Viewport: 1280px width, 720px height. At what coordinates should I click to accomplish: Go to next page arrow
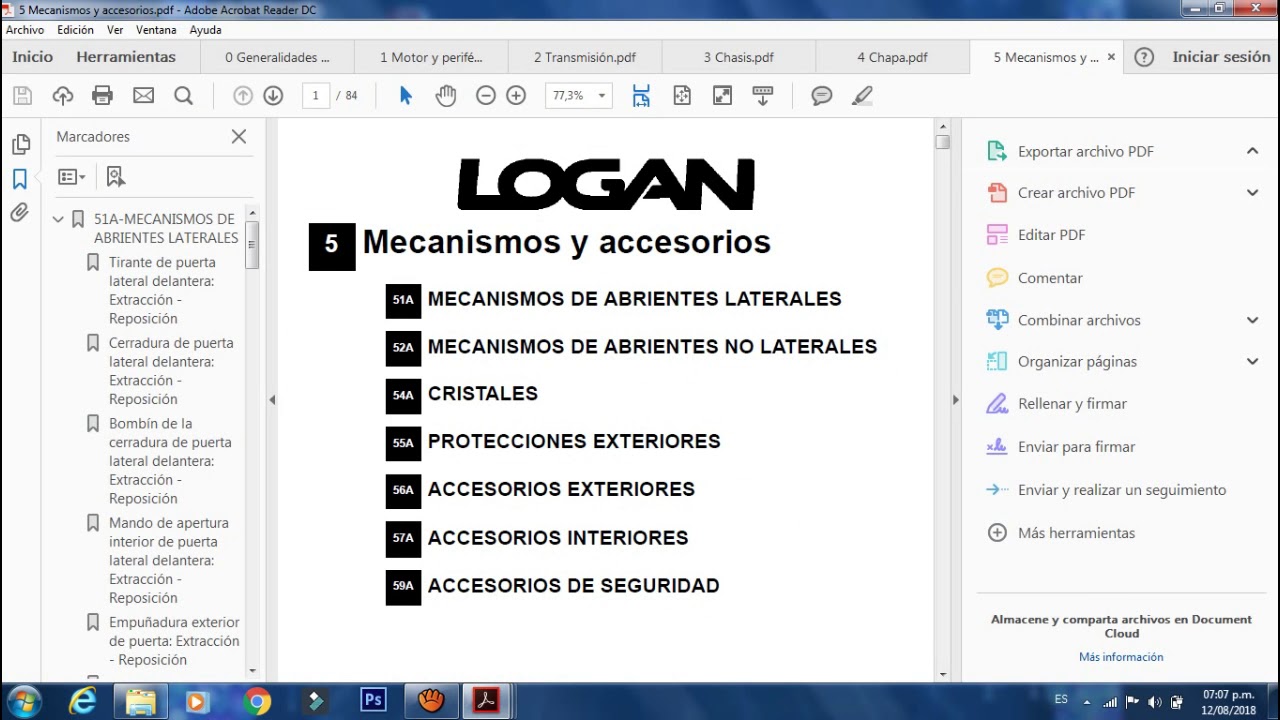click(x=273, y=96)
